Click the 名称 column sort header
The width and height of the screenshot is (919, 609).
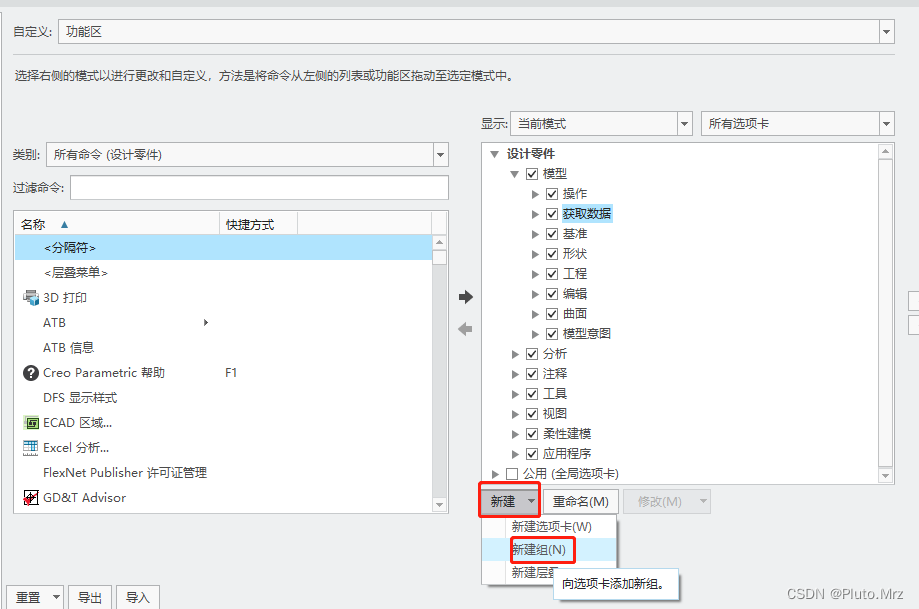tap(33, 222)
